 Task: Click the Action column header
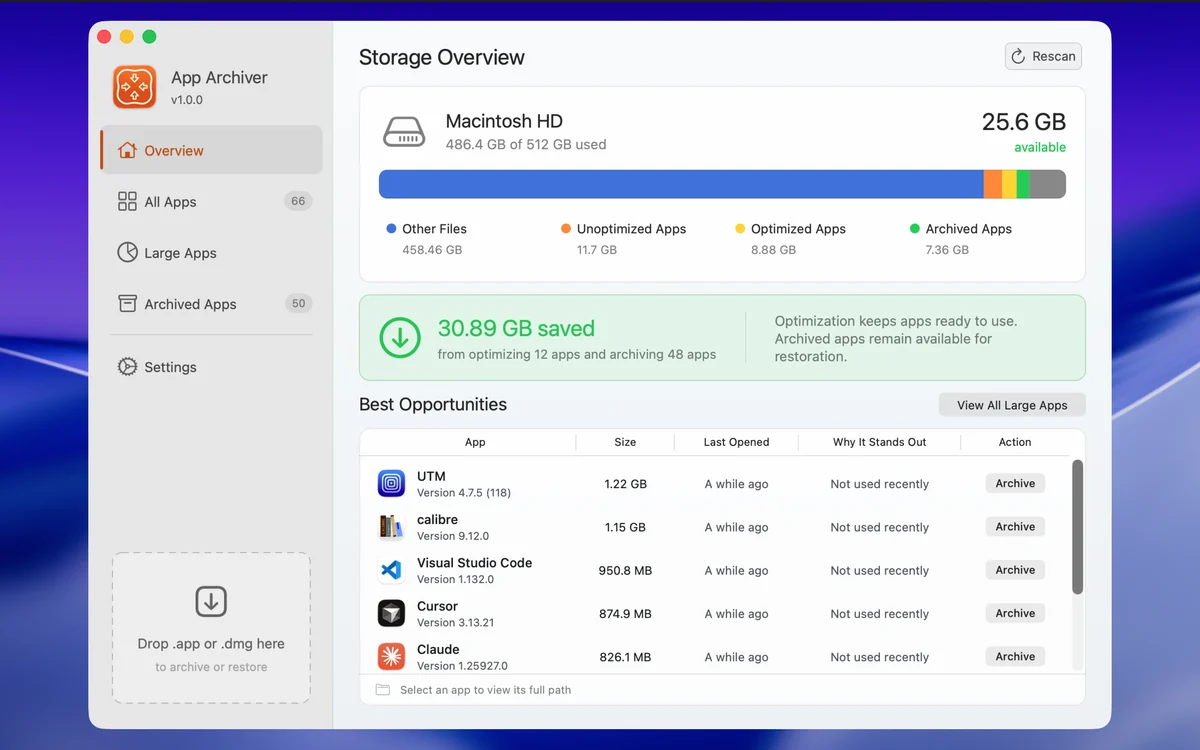[x=1015, y=442]
